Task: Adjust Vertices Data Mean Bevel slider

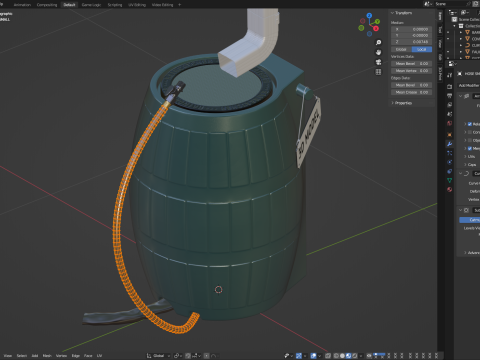Action: click(x=411, y=63)
